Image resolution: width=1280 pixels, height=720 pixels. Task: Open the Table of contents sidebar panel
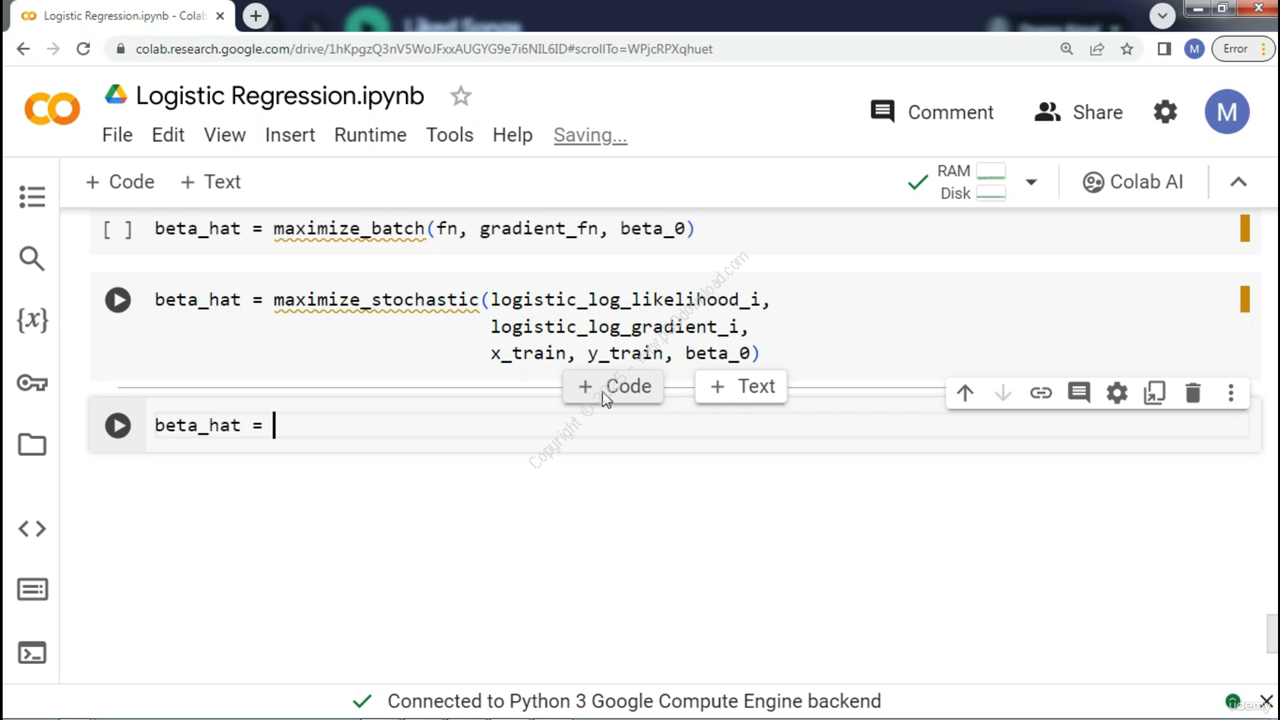[x=32, y=197]
